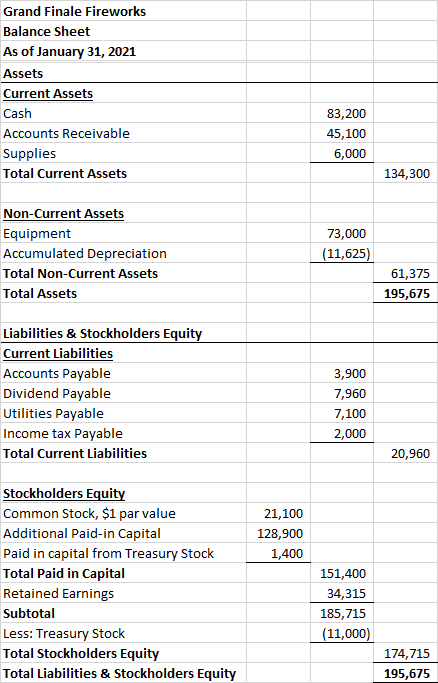438x683 pixels.
Task: Click the 'Supplies' label cell
Action: click(123, 153)
